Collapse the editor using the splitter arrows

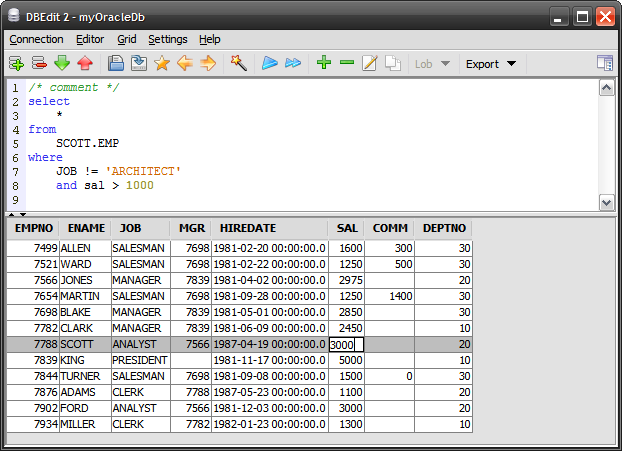pos(11,214)
